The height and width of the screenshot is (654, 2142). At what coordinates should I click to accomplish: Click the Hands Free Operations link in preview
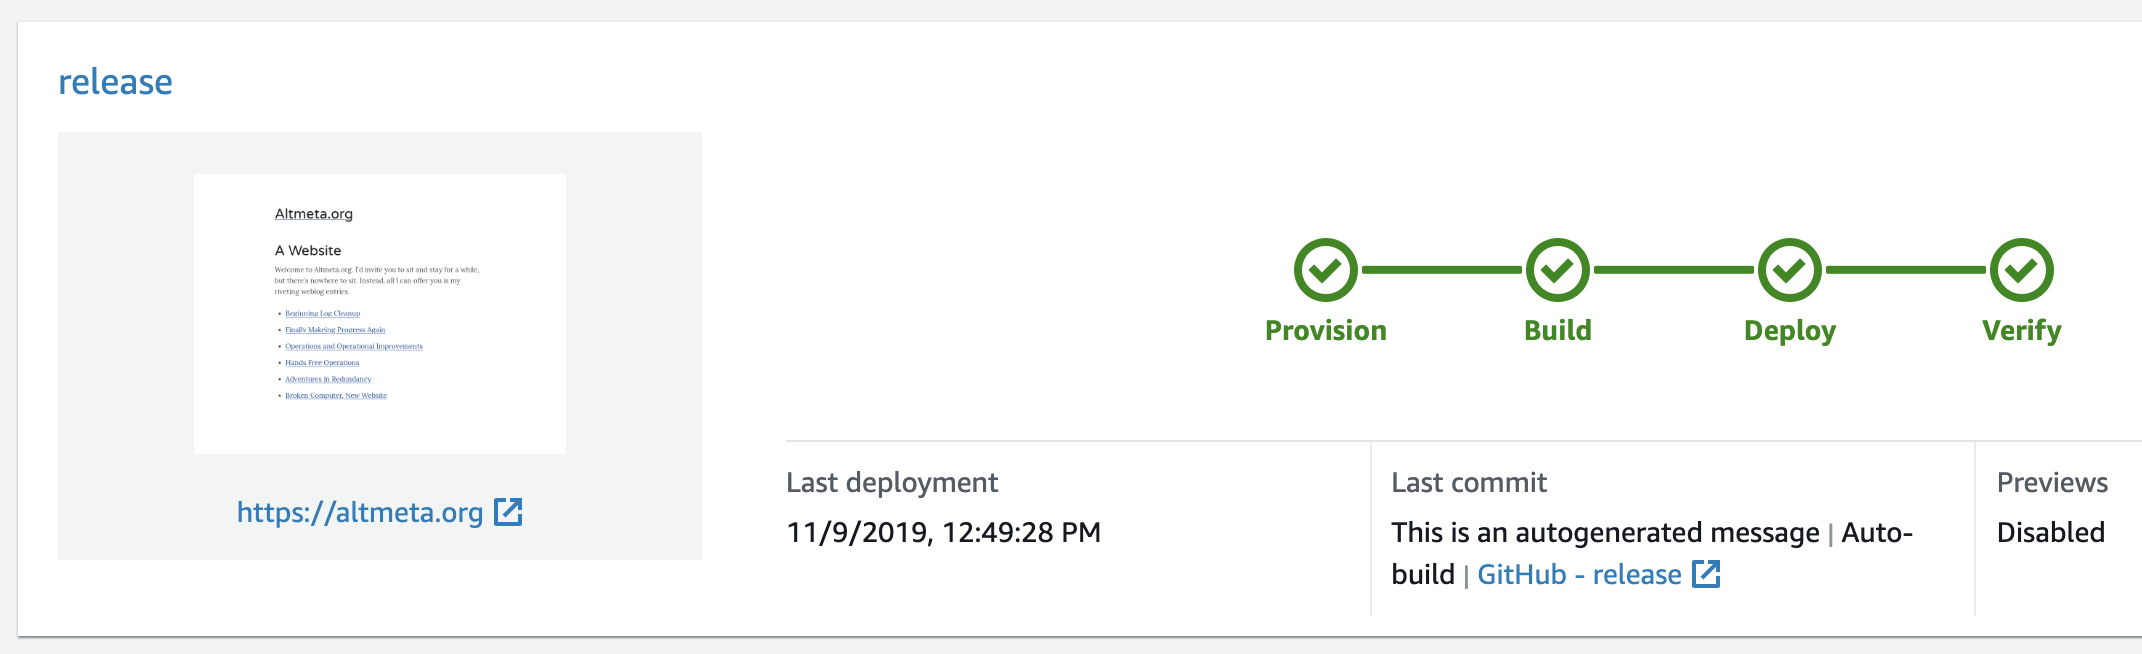pyautogui.click(x=320, y=362)
